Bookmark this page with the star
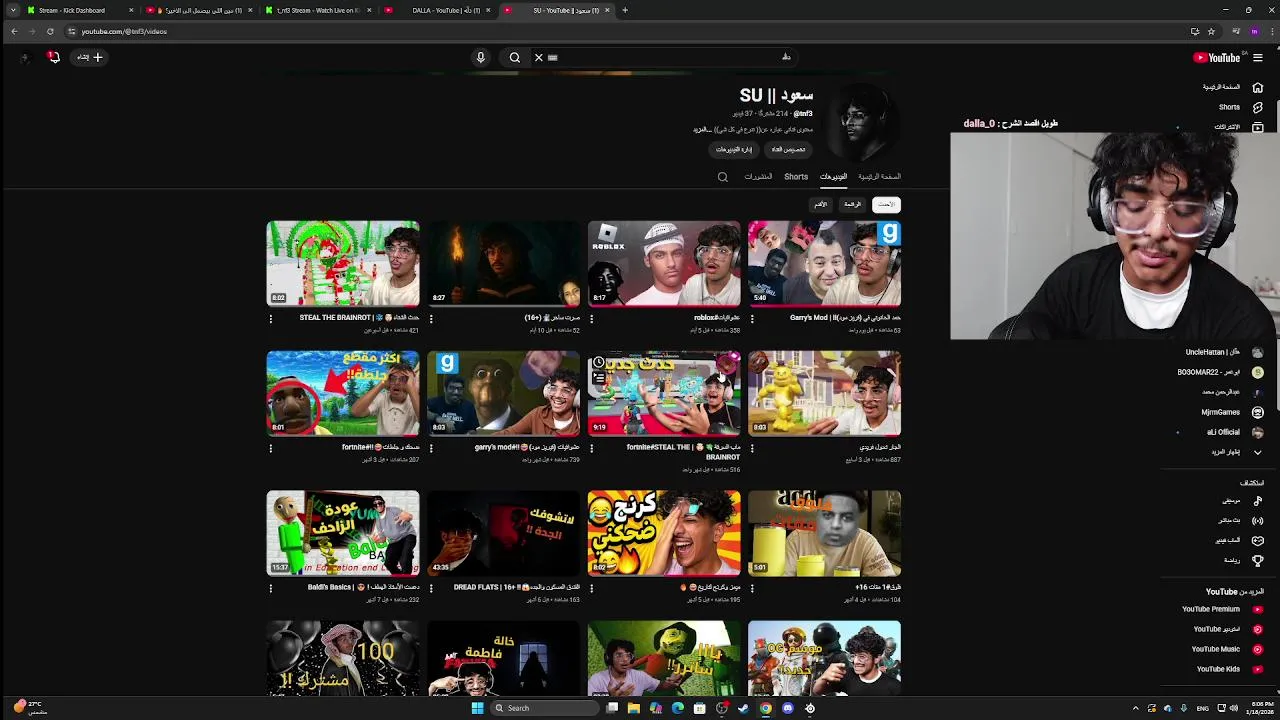This screenshot has height=720, width=1280. pos(1211,31)
